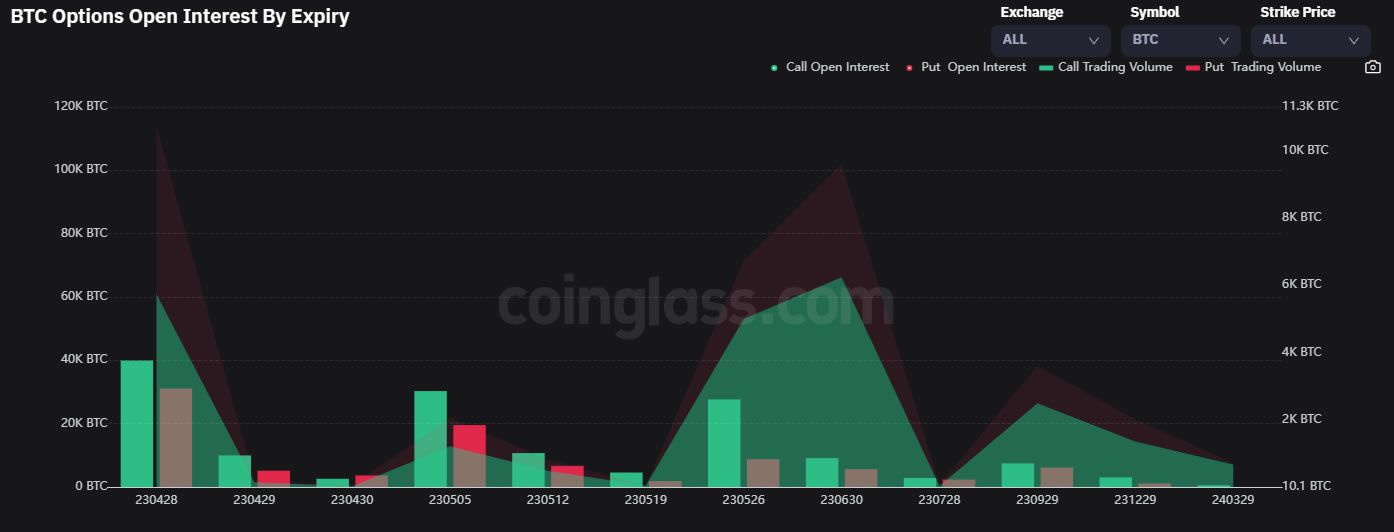1394x532 pixels.
Task: Click the coinglass.com watermark
Action: tap(695, 303)
